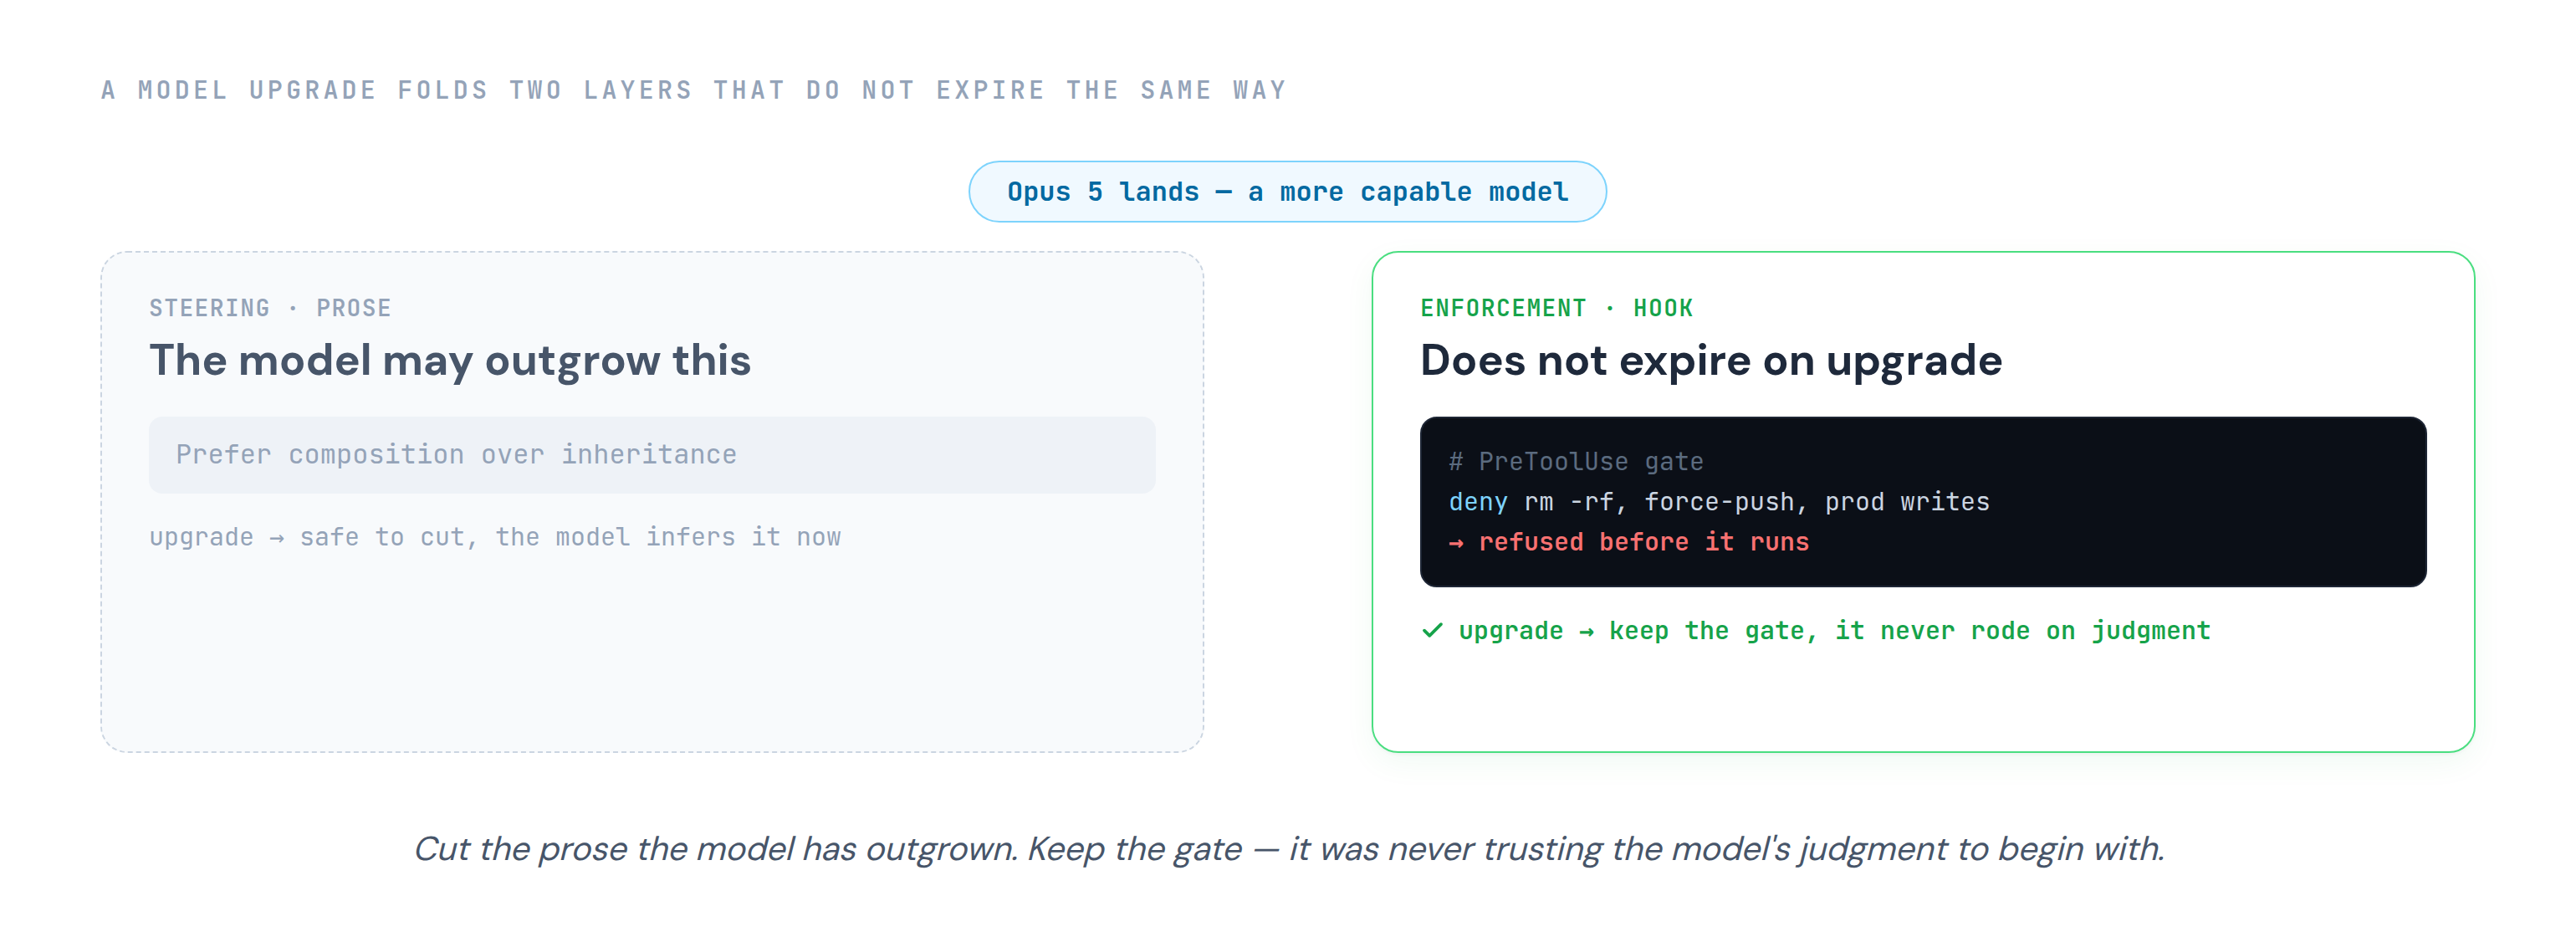Click 'the model infers it now' text

[668, 538]
